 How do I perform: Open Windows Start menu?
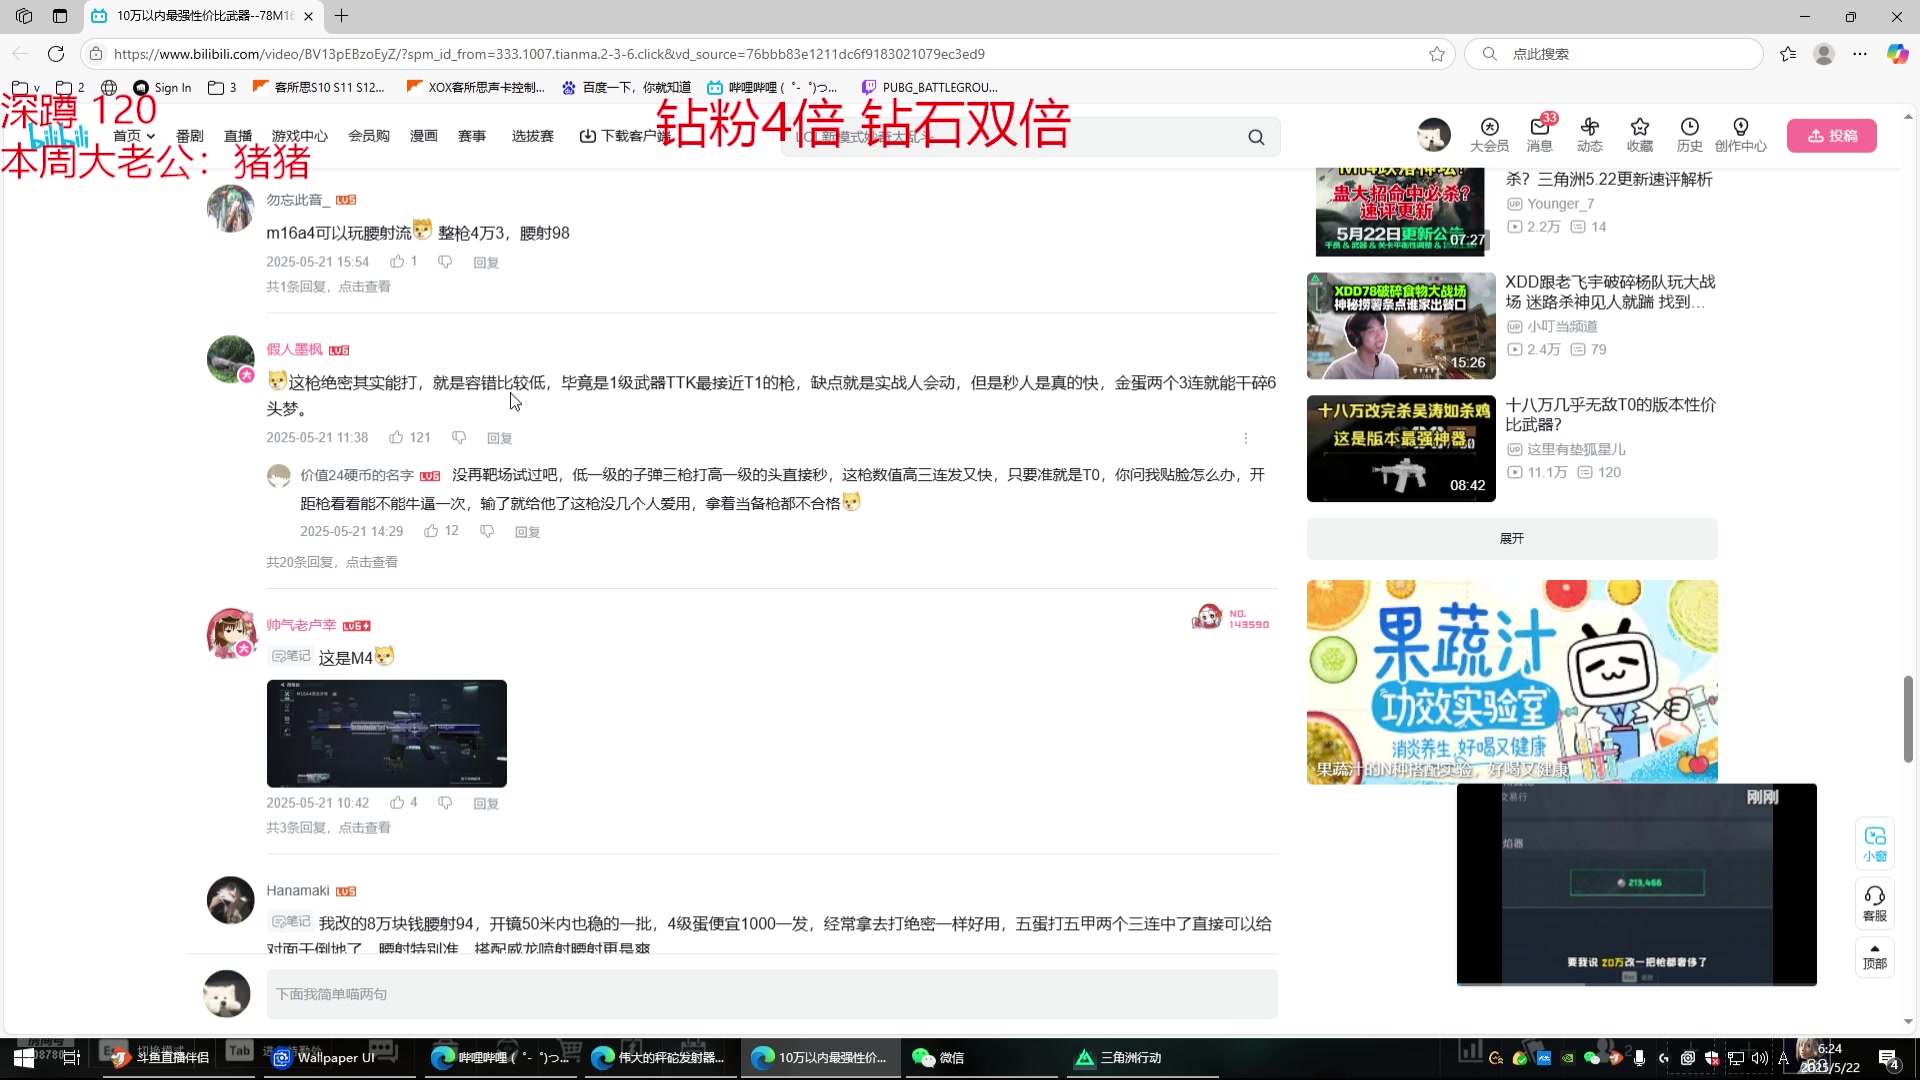[x=24, y=1058]
